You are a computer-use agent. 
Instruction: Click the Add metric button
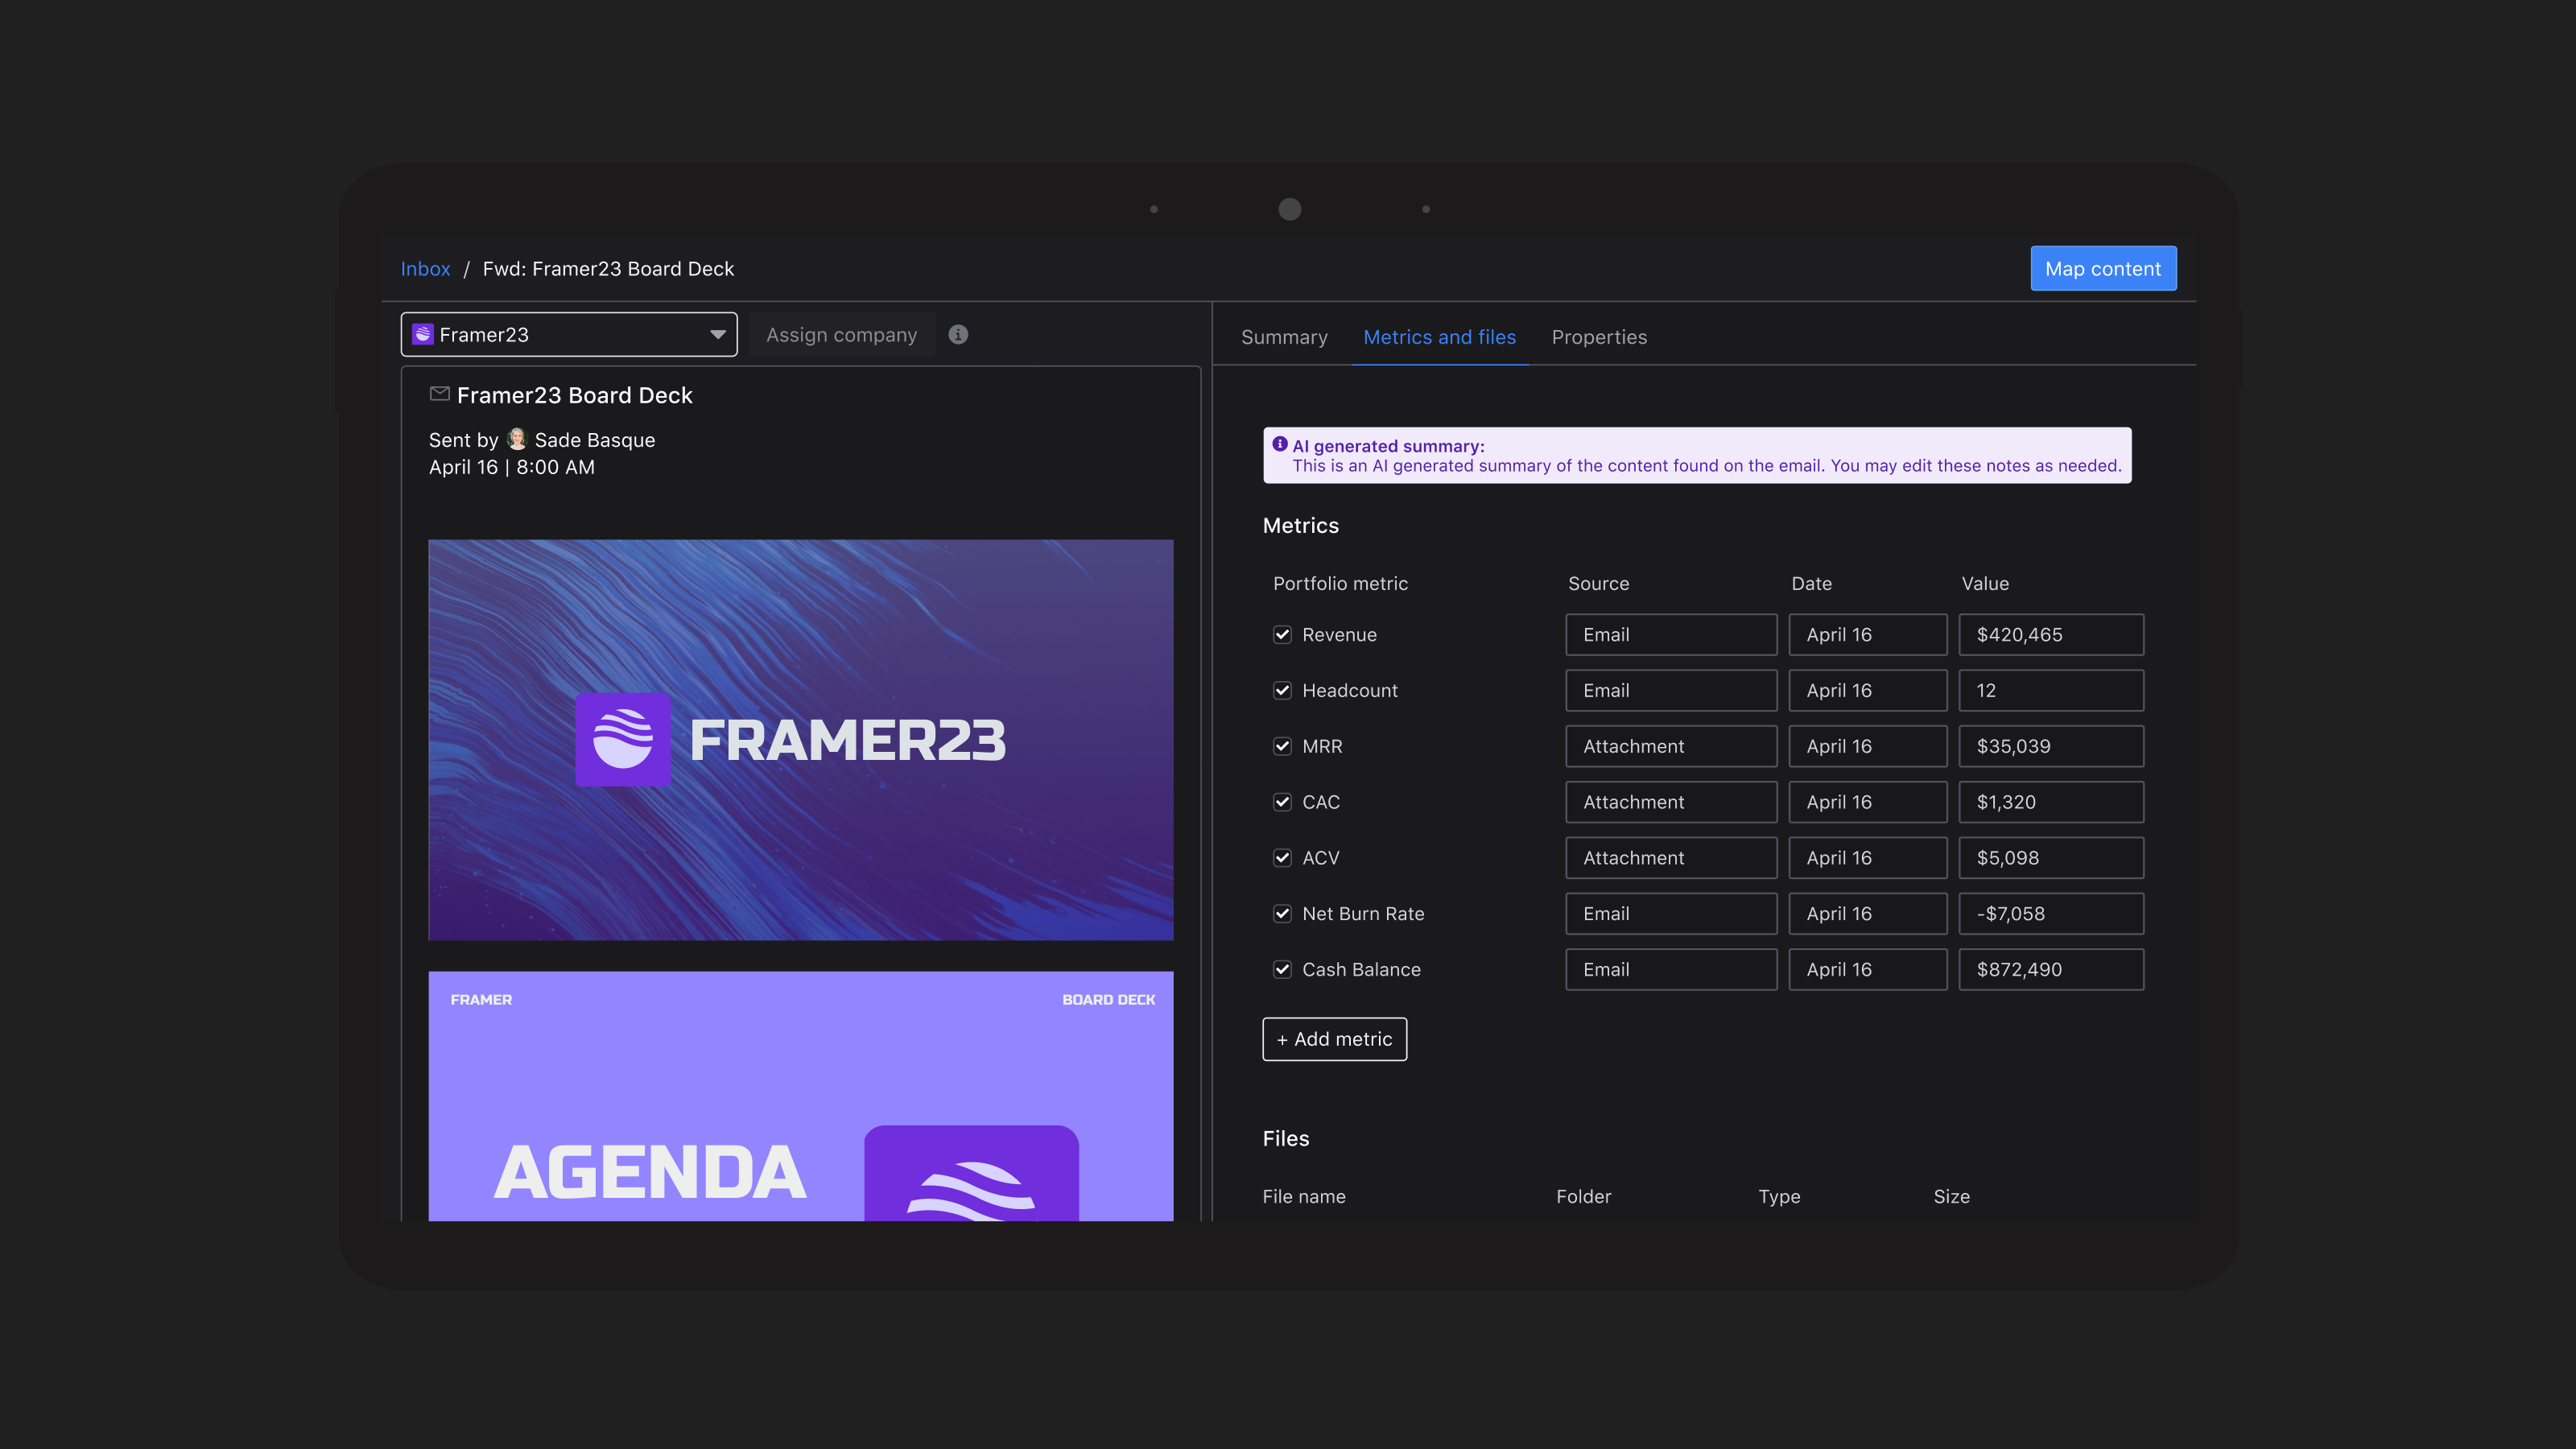tap(1334, 1039)
